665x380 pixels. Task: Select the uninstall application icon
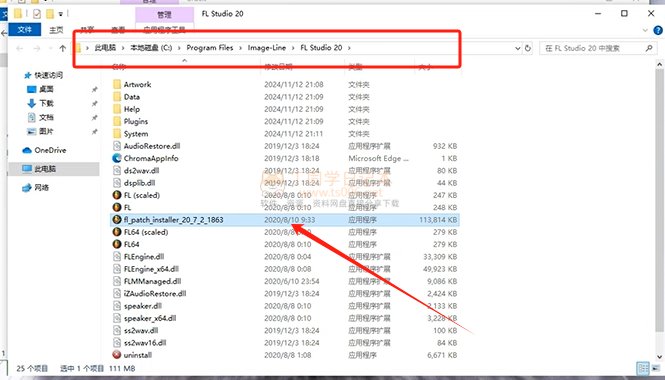point(117,355)
